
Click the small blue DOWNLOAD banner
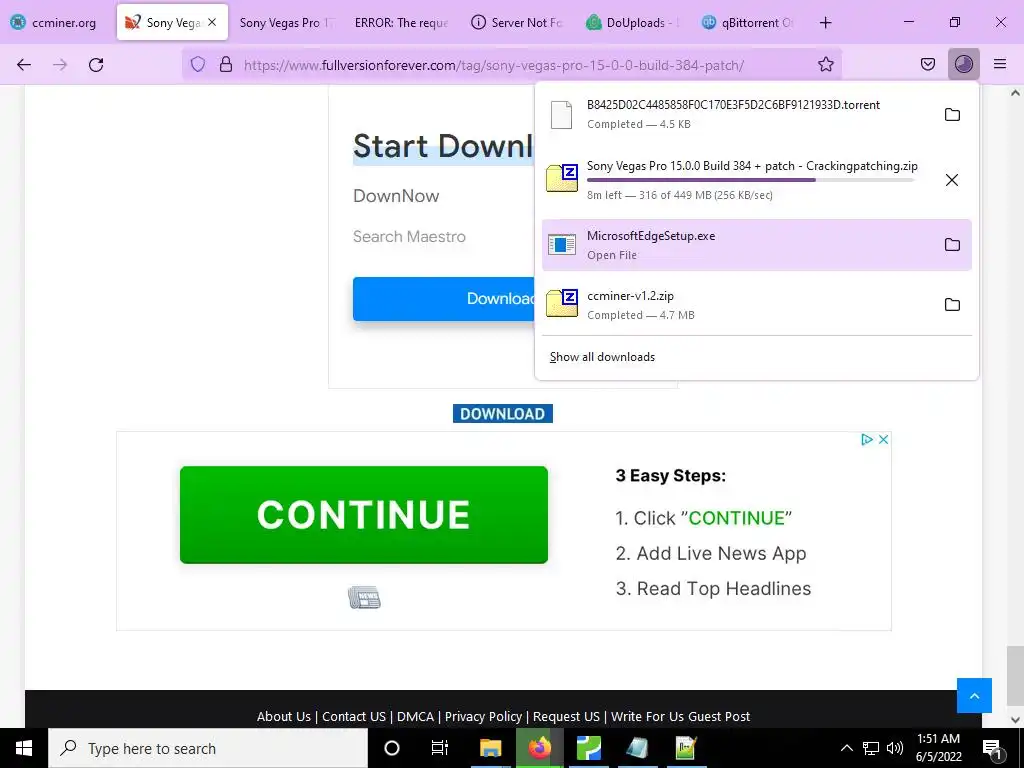[x=502, y=413]
